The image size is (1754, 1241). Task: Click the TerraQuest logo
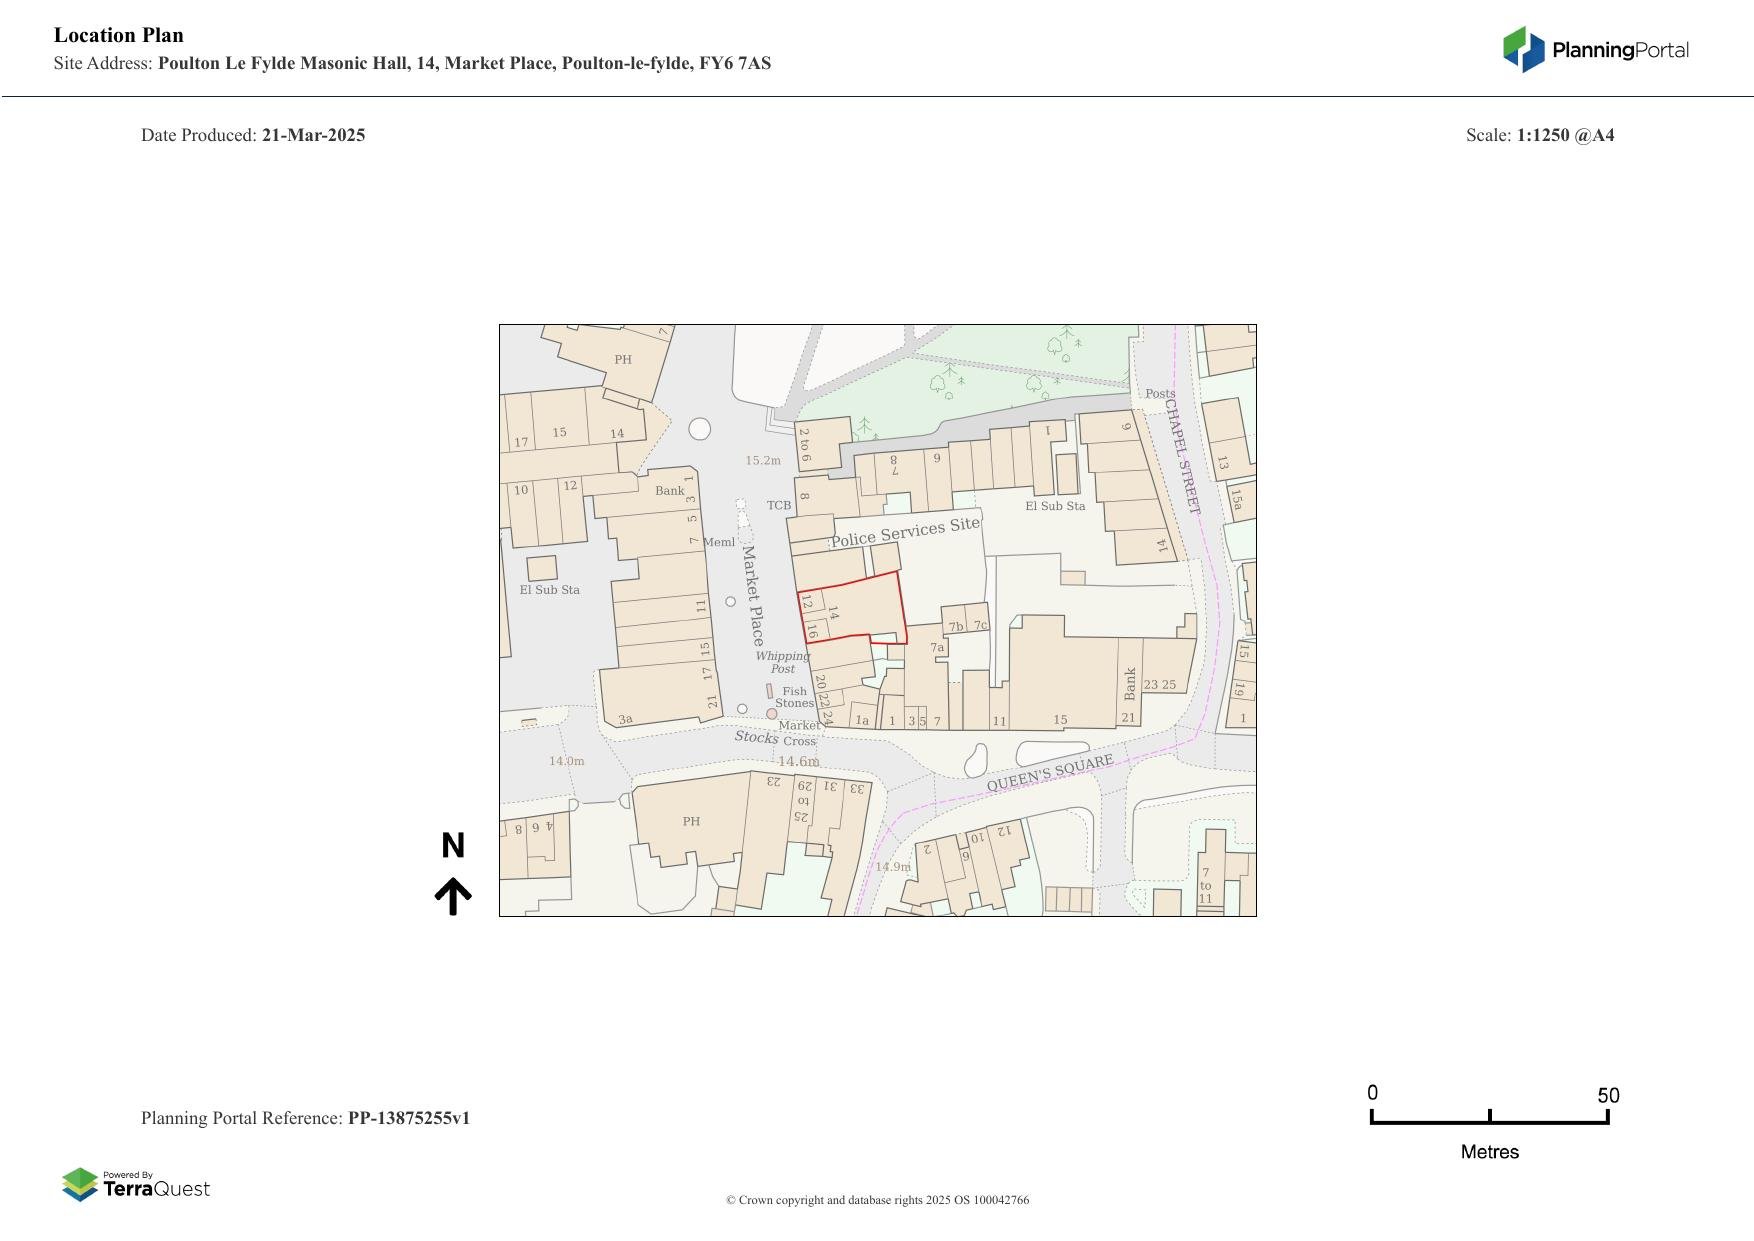[136, 1185]
